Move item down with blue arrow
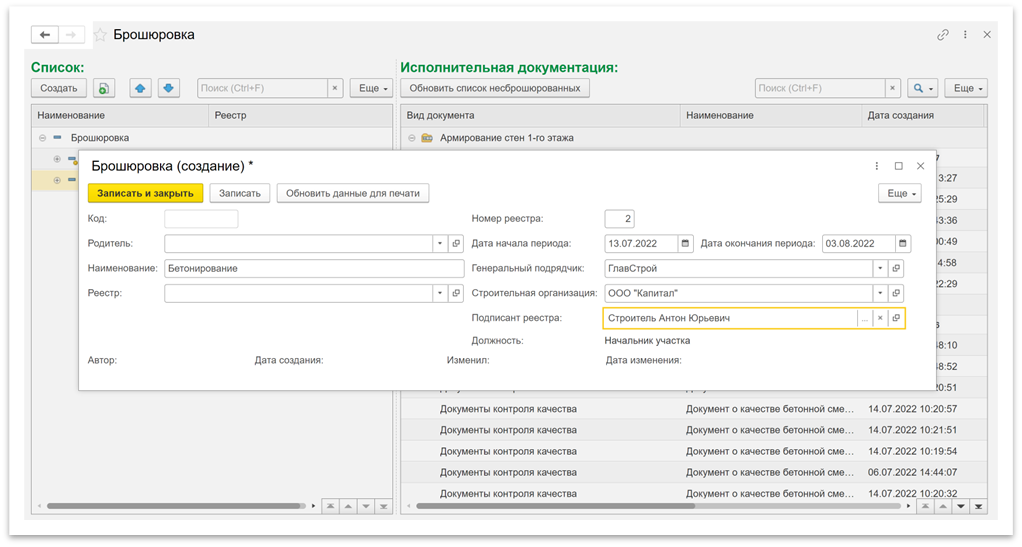The image size is (1022, 547). (x=168, y=88)
